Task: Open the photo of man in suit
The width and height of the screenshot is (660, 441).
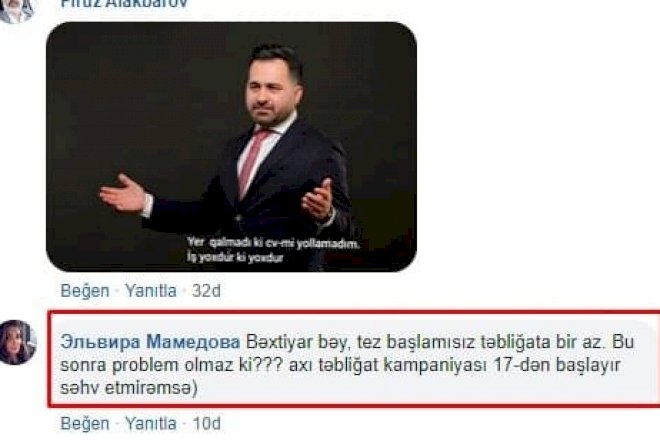Action: [x=231, y=147]
